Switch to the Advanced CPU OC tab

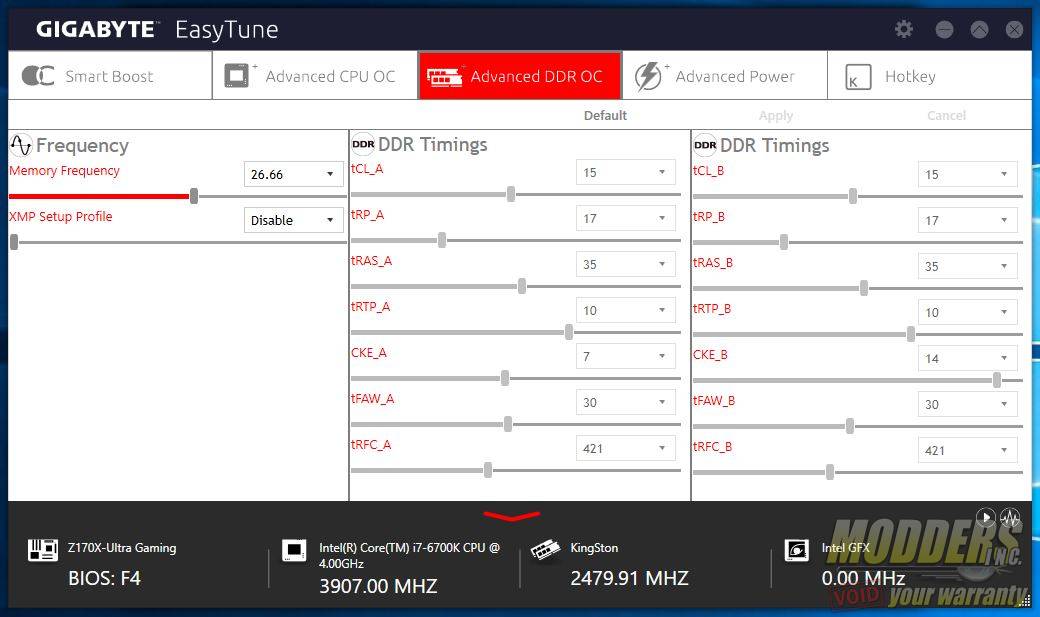[315, 76]
